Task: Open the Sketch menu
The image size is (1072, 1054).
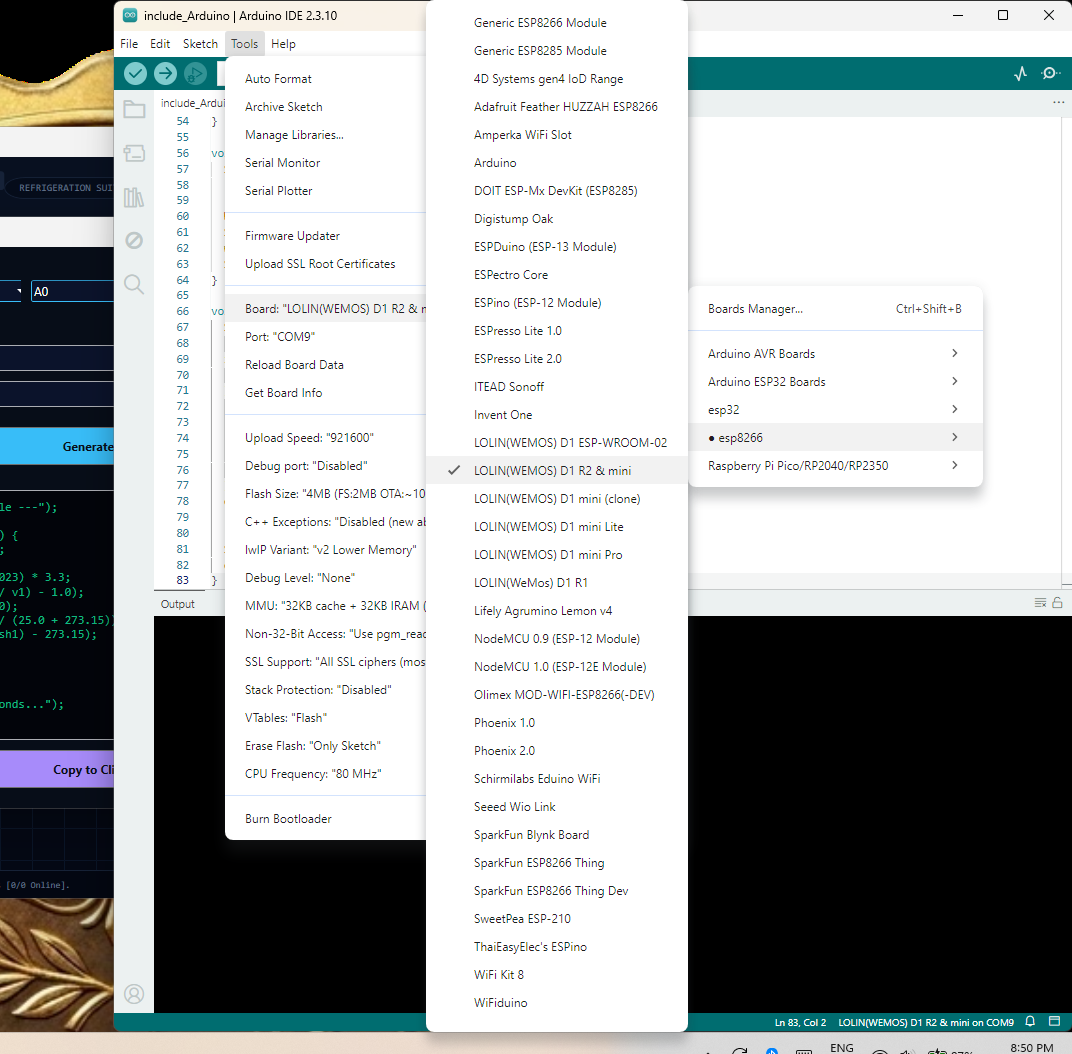Action: point(200,44)
